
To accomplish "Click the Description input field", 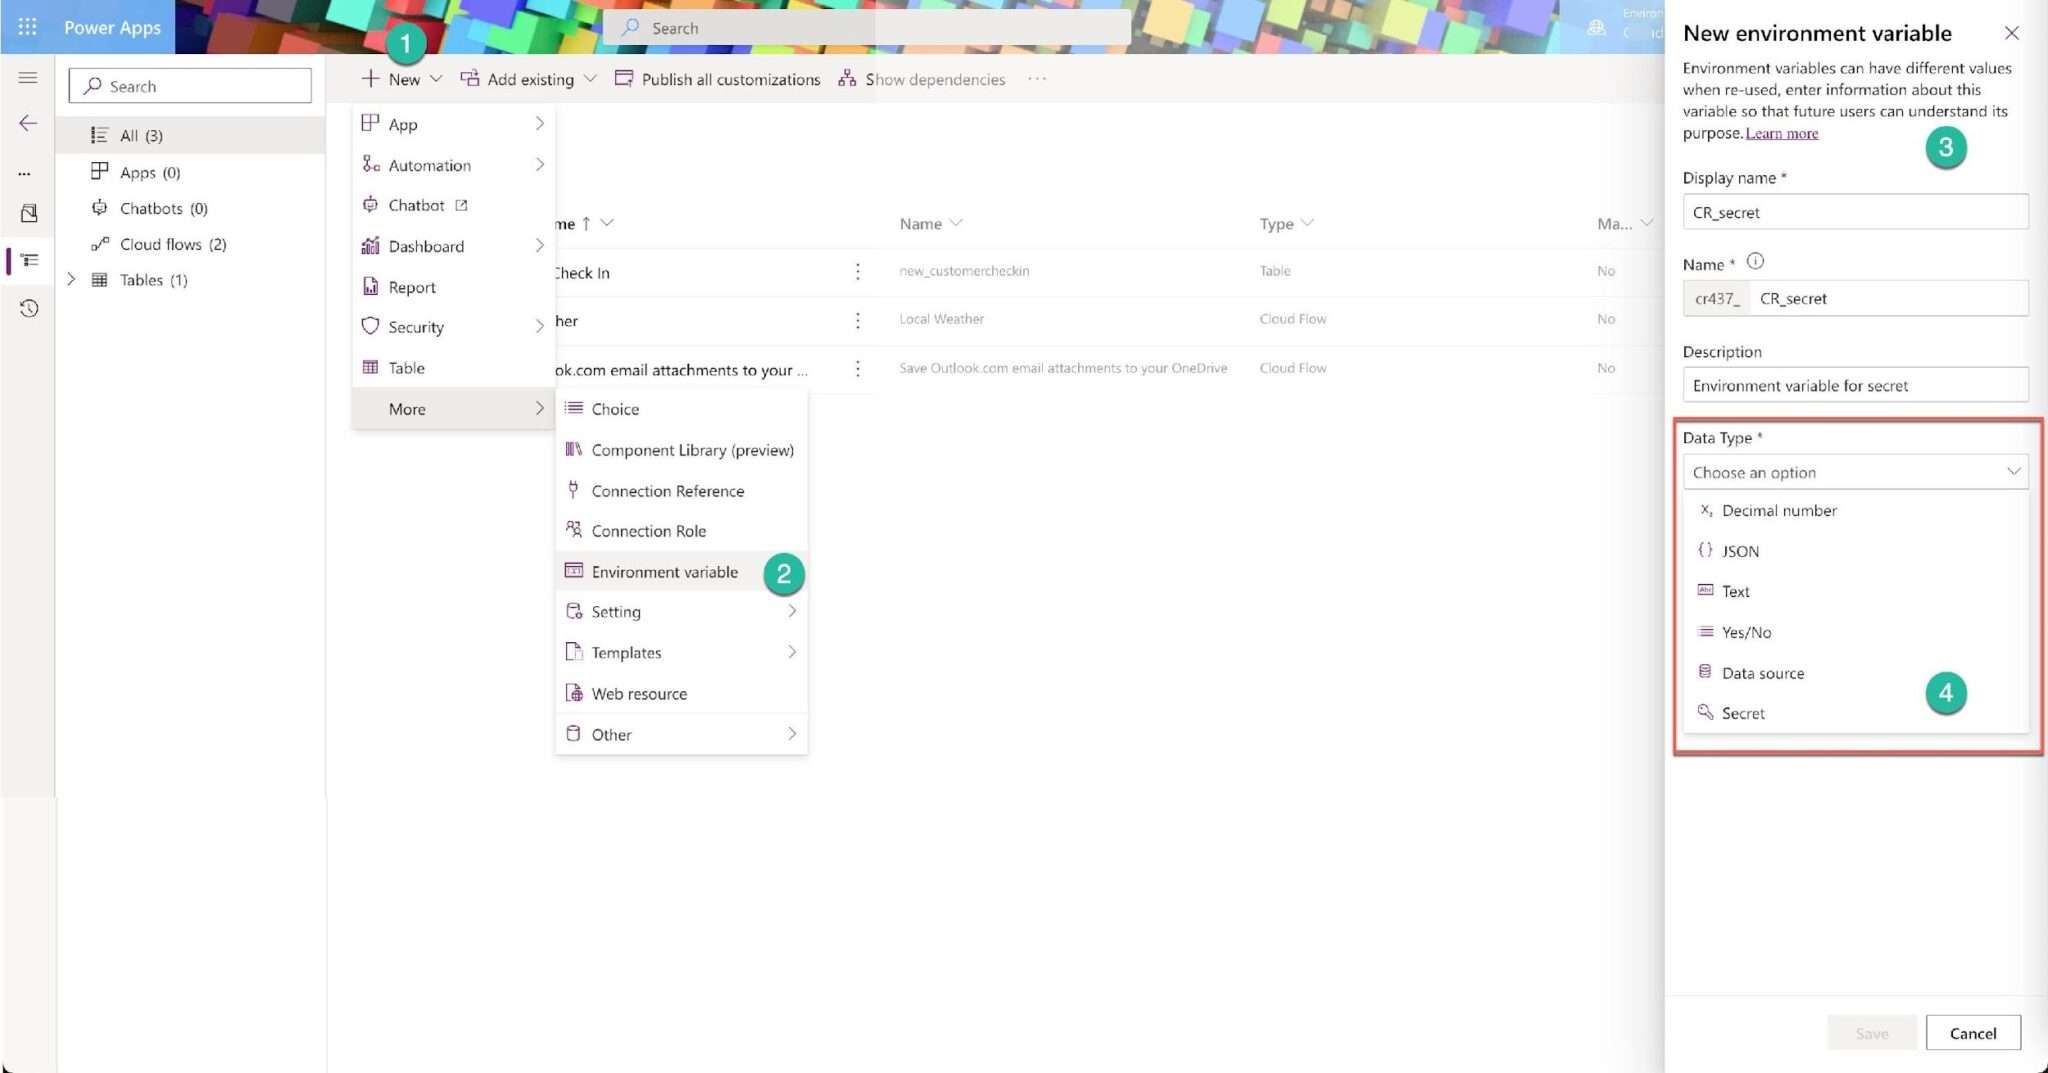I will pos(1855,385).
